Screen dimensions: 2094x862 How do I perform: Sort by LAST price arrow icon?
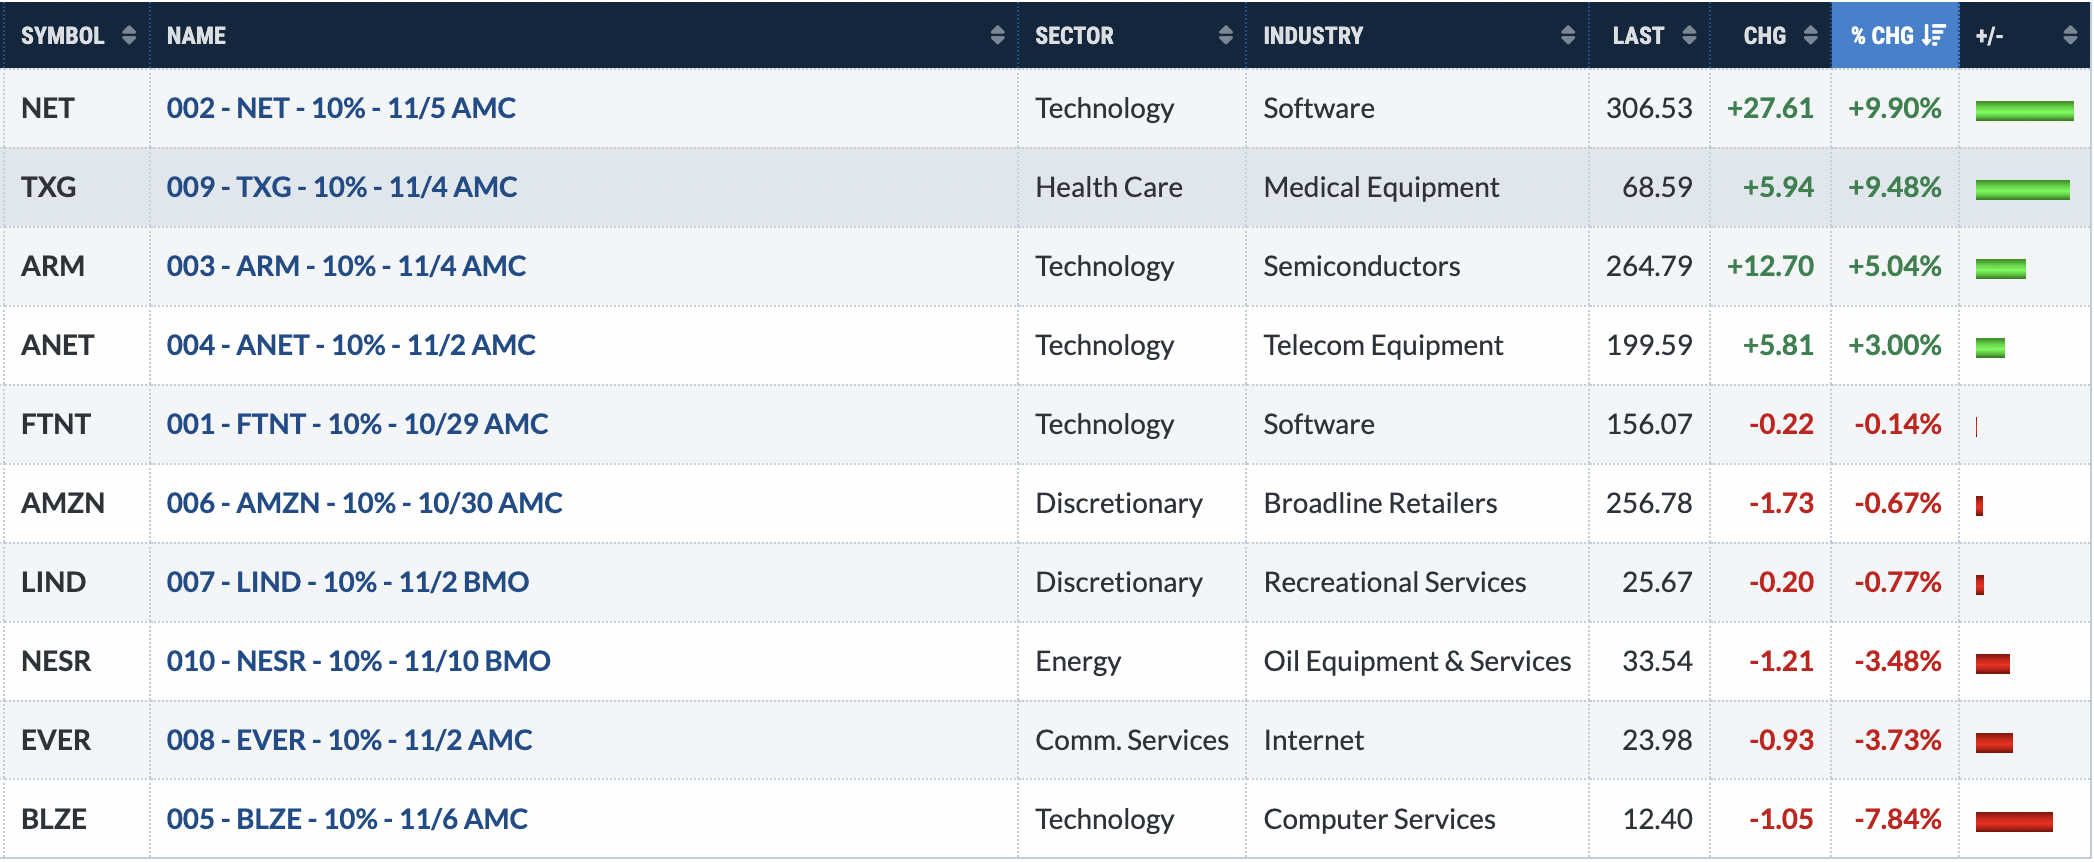[x=1689, y=35]
